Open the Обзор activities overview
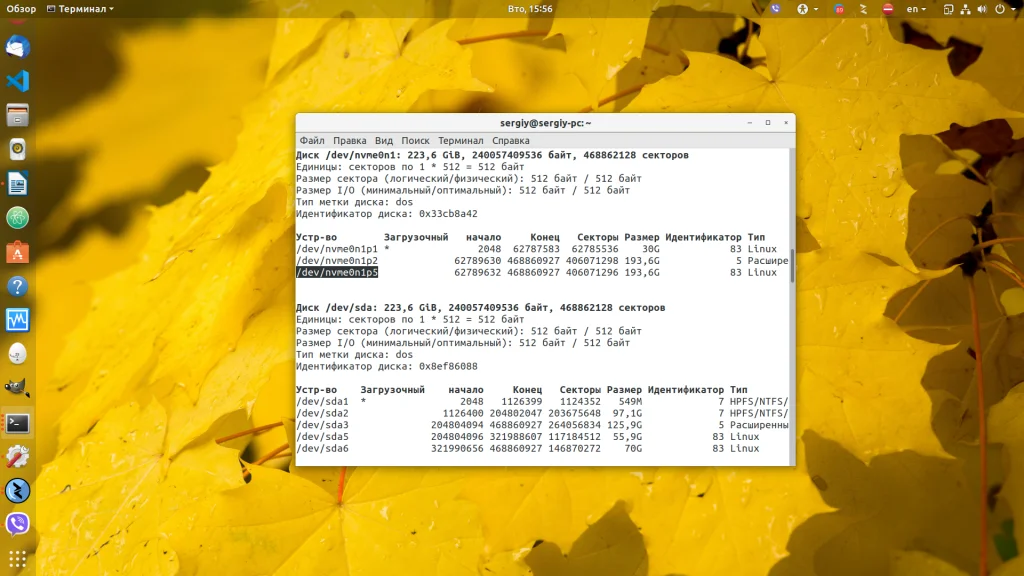 pyautogui.click(x=21, y=9)
